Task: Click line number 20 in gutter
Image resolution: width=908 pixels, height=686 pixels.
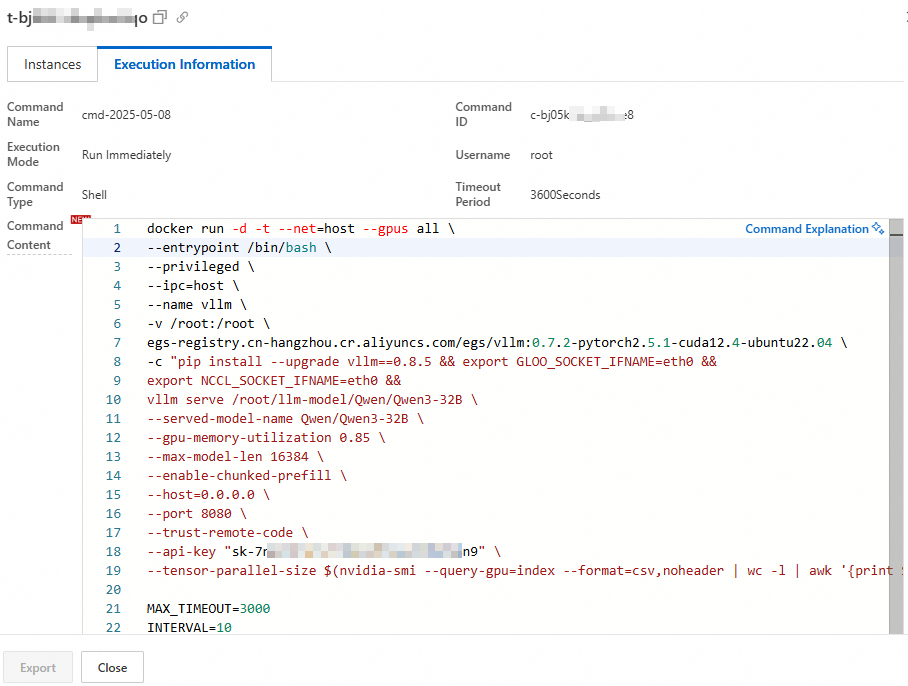Action: (x=114, y=590)
